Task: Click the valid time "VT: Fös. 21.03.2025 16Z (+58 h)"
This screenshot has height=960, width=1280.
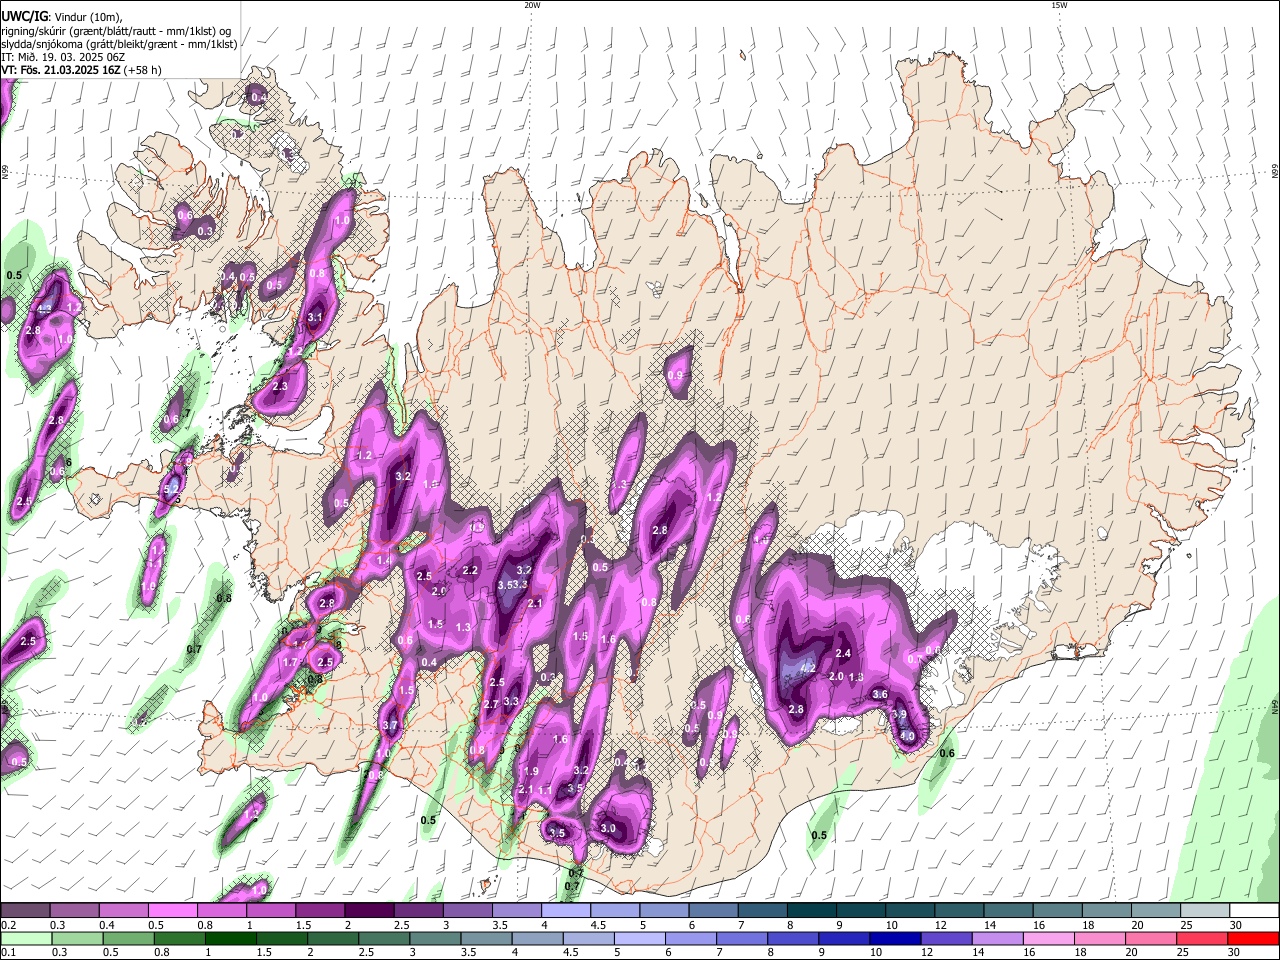Action: pos(81,70)
